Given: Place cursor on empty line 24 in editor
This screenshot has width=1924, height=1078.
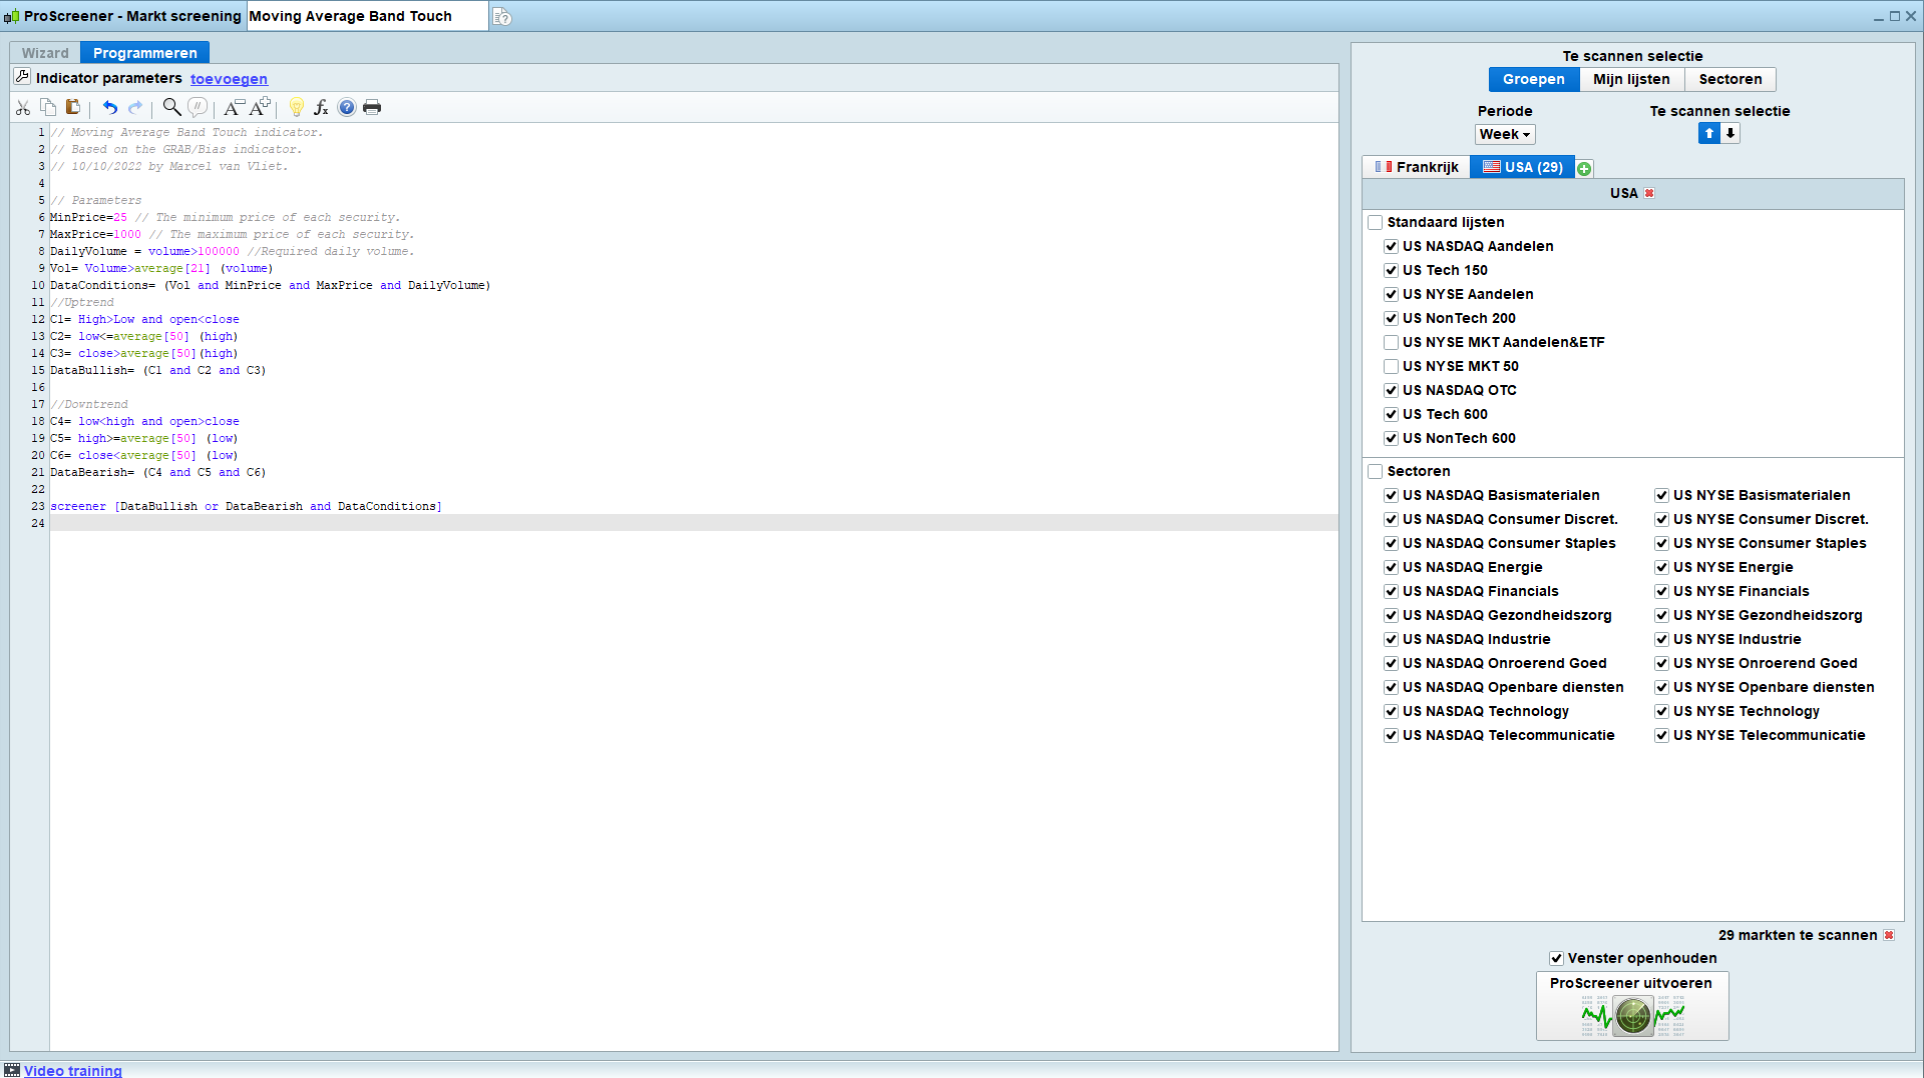Looking at the screenshot, I should [x=693, y=523].
